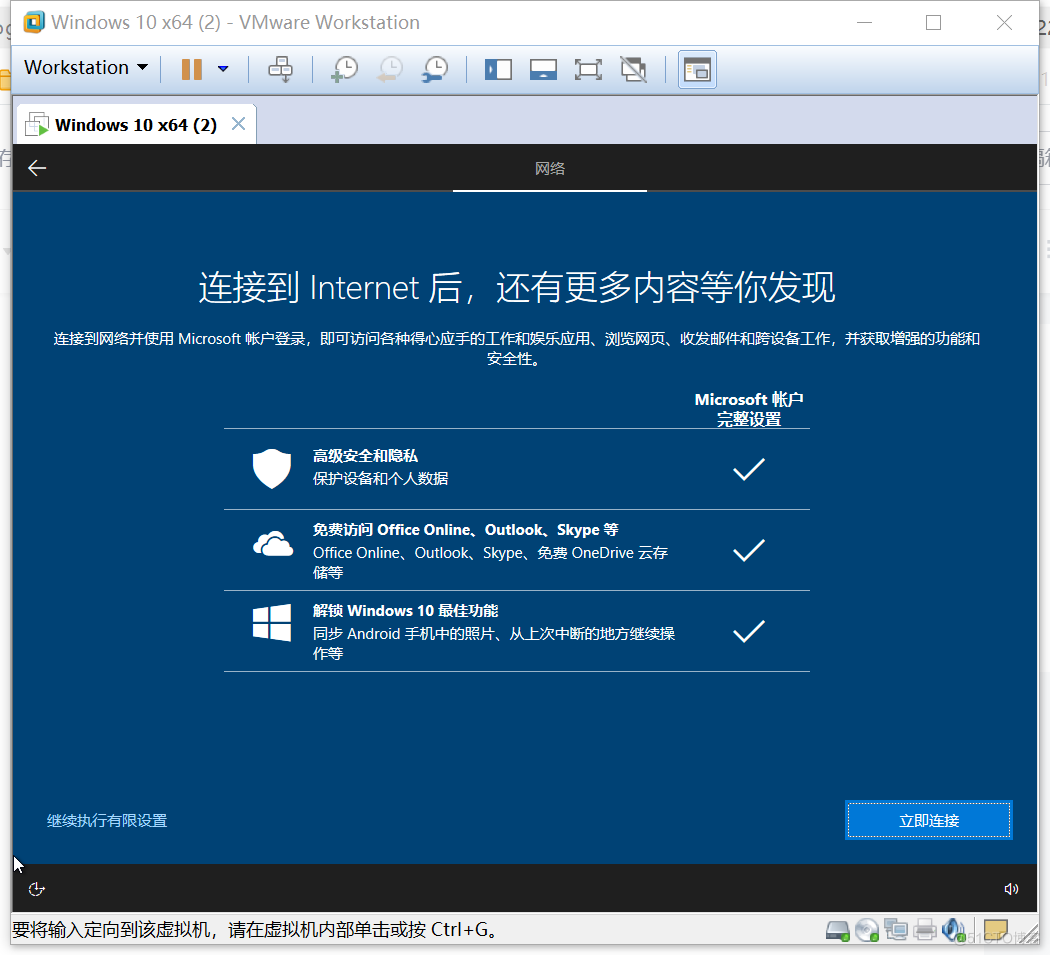This screenshot has height=955, width=1050.
Task: Enter full screen mode
Action: 588,69
